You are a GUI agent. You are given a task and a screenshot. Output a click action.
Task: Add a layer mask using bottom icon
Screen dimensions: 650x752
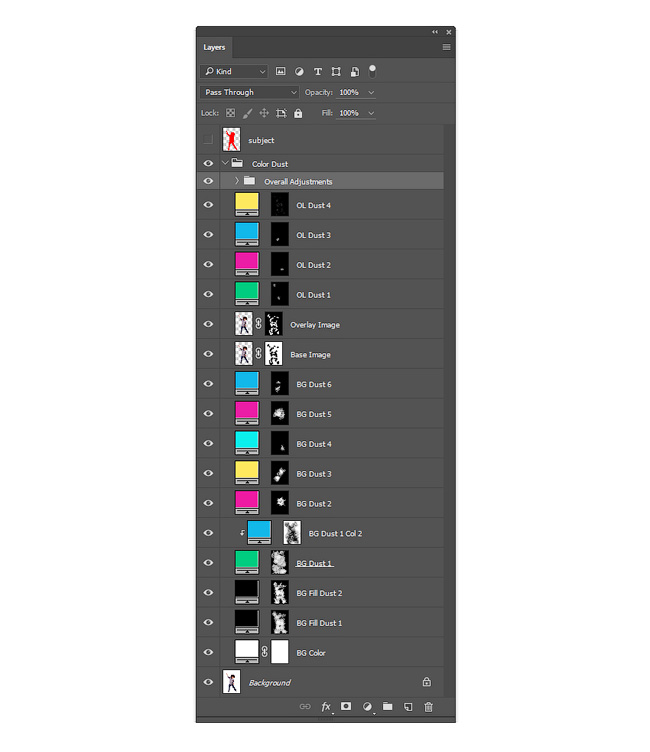[x=346, y=706]
